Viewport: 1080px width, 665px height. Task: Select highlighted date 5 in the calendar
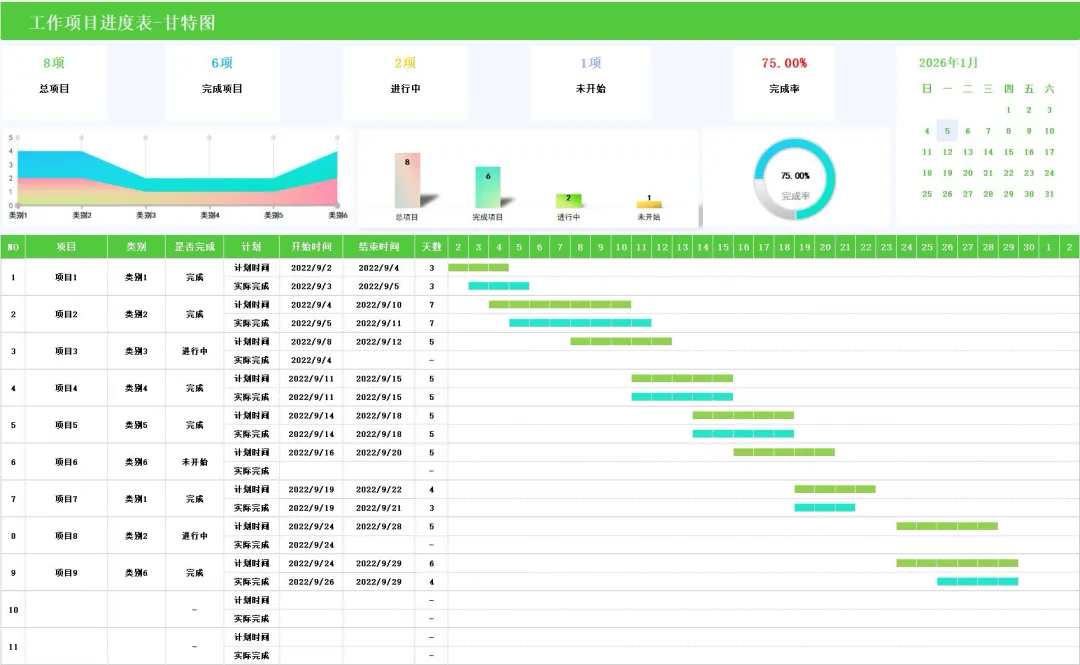click(947, 131)
